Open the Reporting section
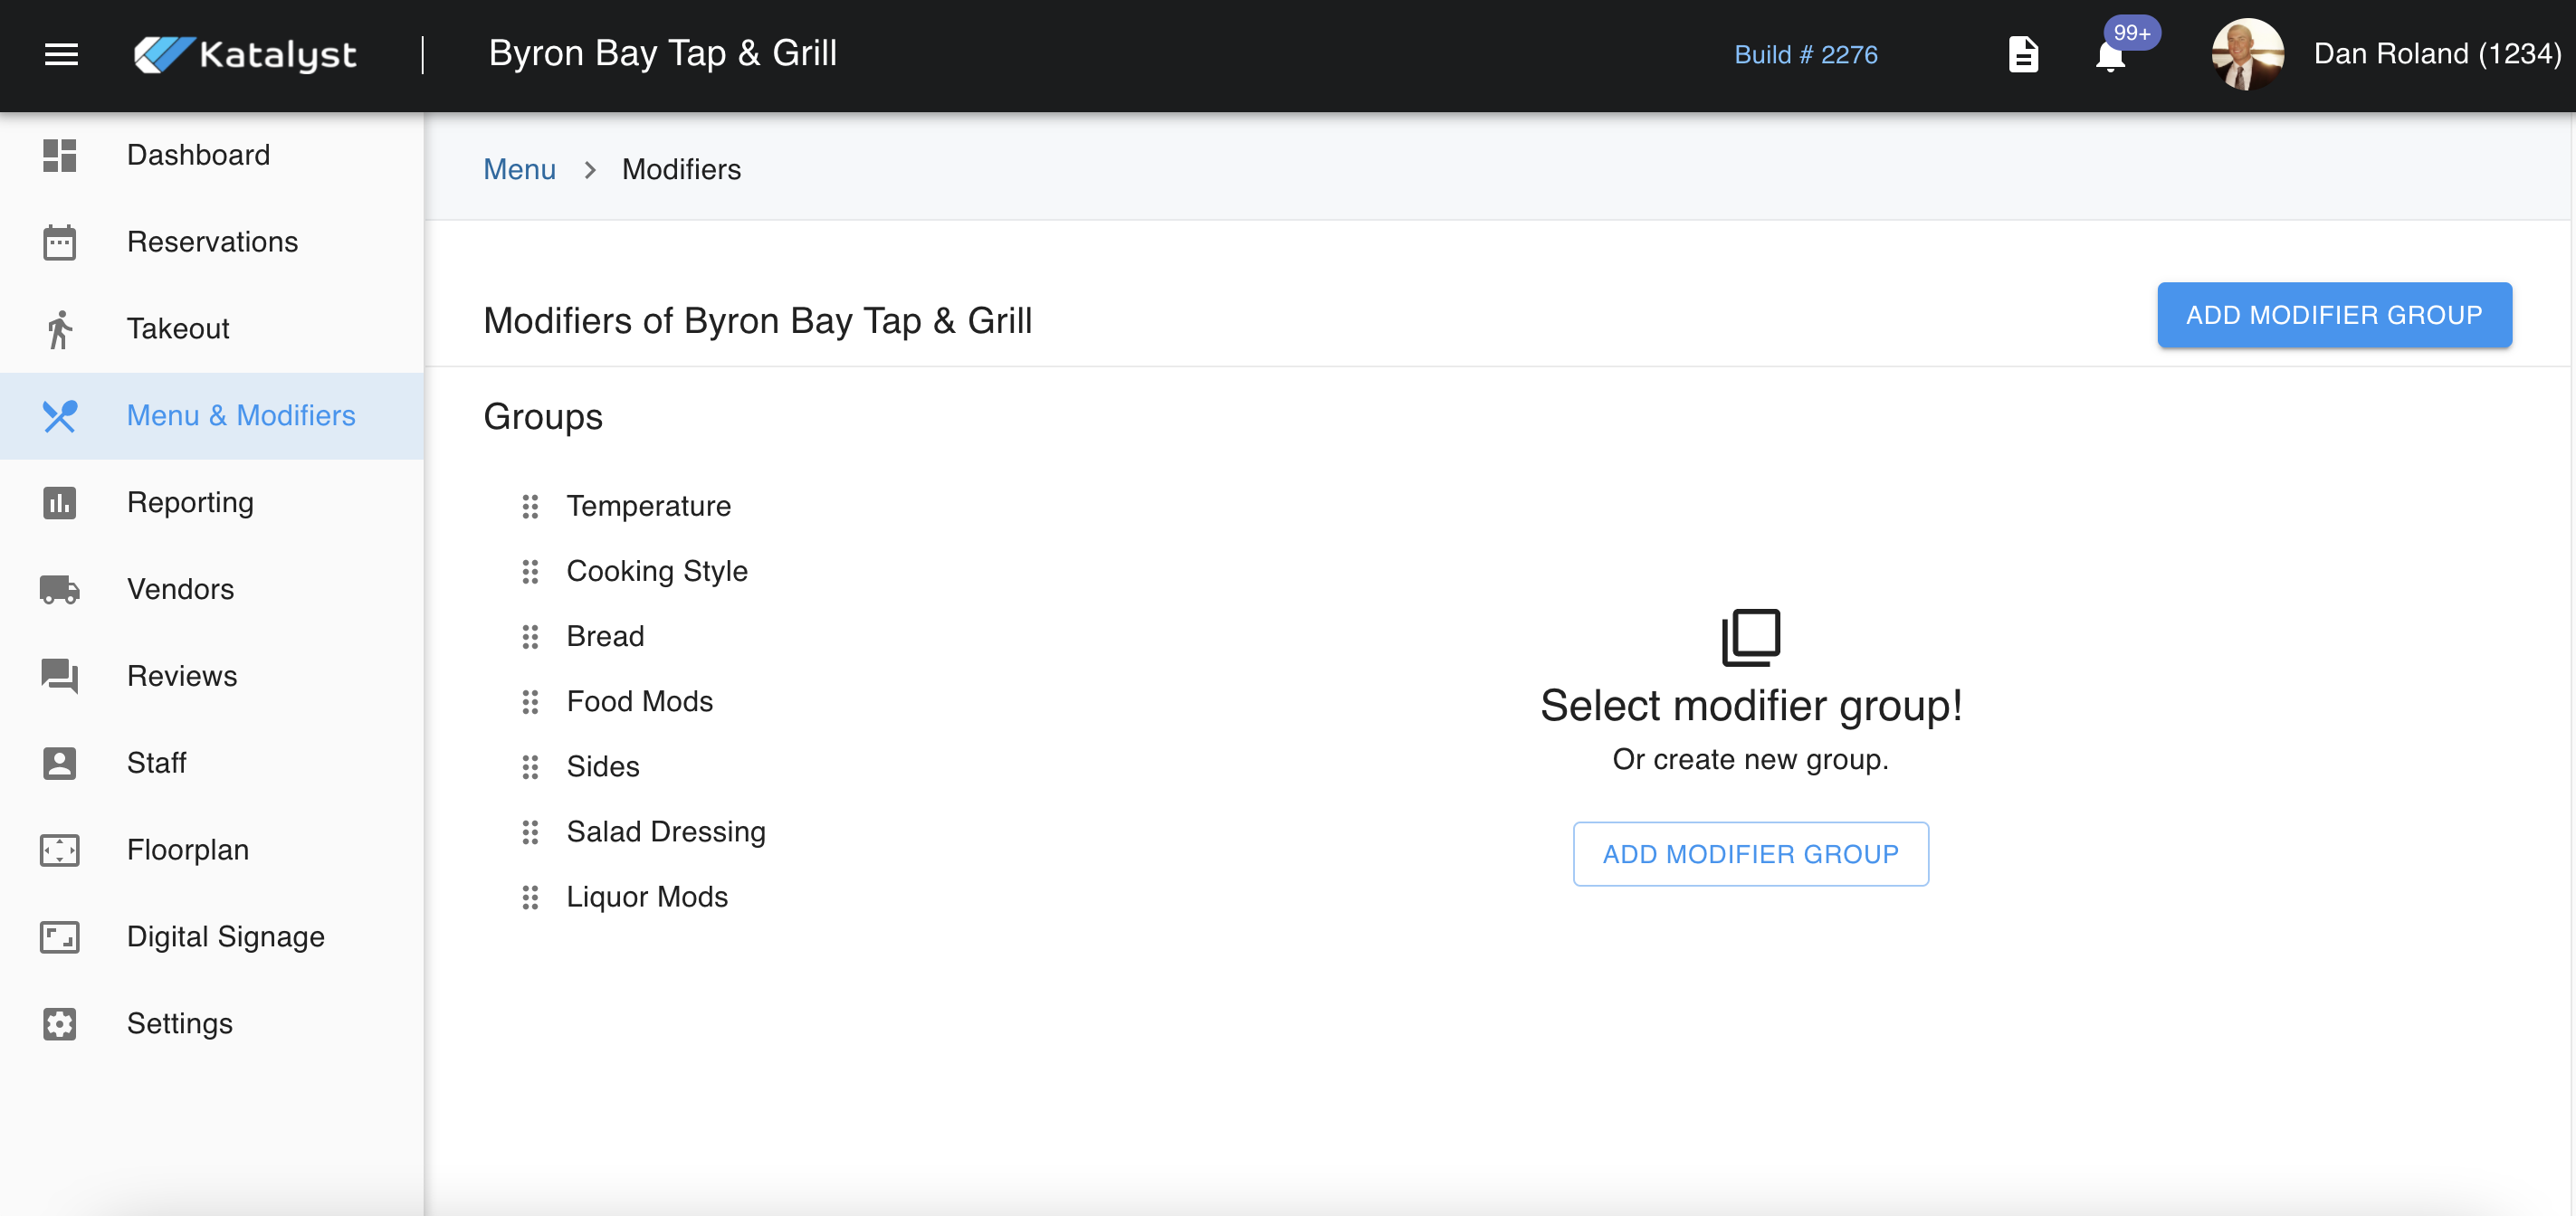 [190, 502]
